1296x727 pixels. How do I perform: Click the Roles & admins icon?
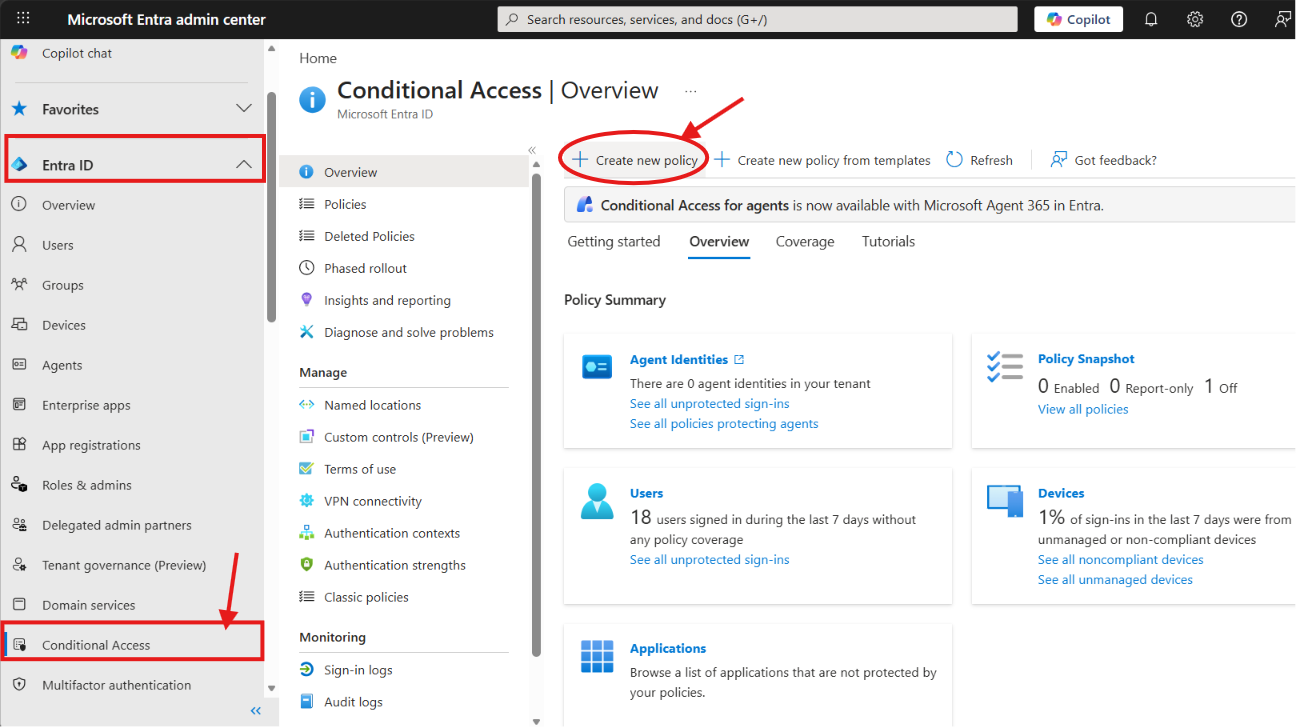pyautogui.click(x=19, y=485)
